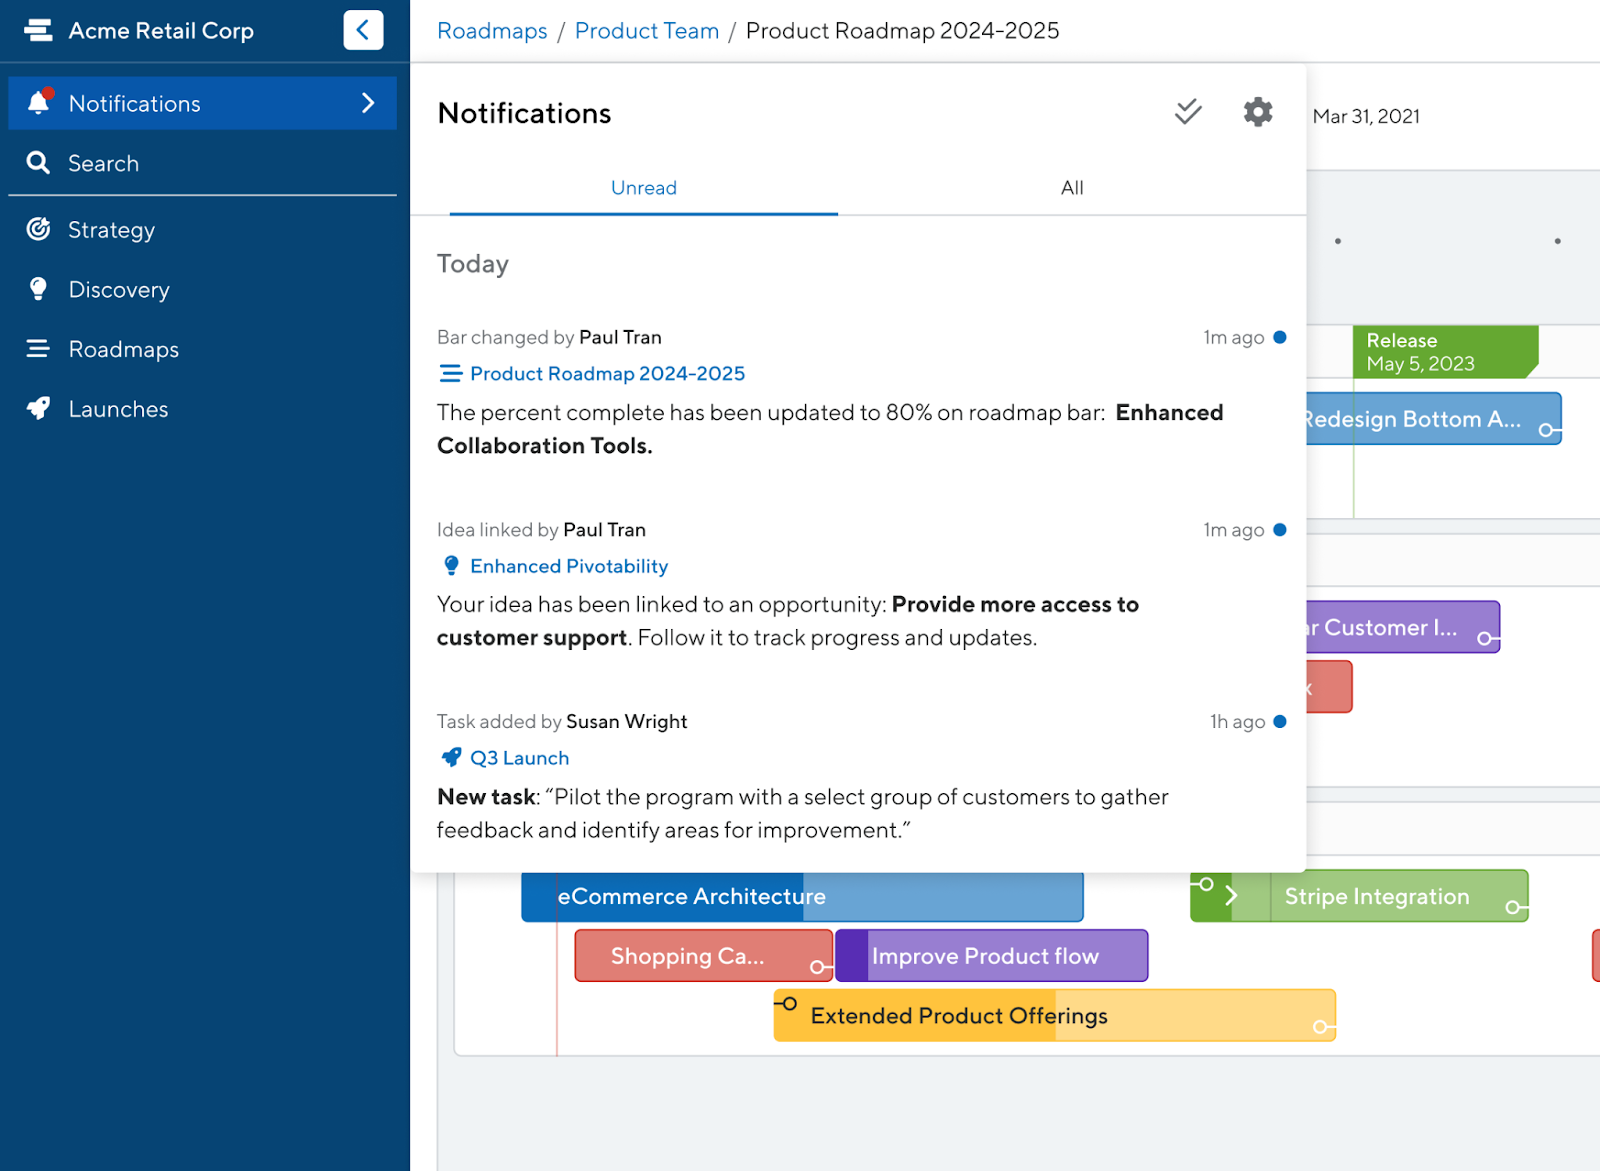Click the idea lightbulb beside Enhanced Pivotability
The height and width of the screenshot is (1171, 1600).
point(452,565)
